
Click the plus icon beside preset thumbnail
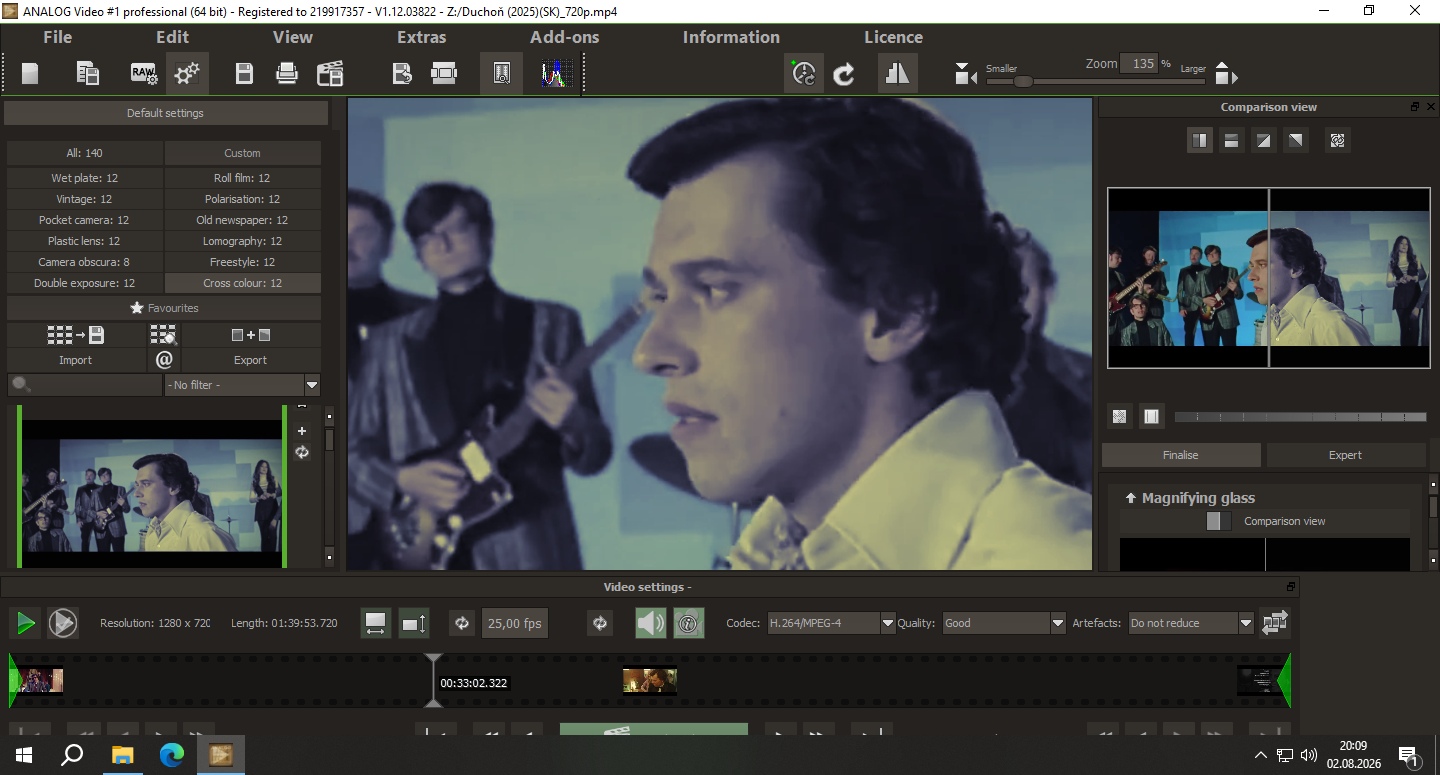click(302, 431)
